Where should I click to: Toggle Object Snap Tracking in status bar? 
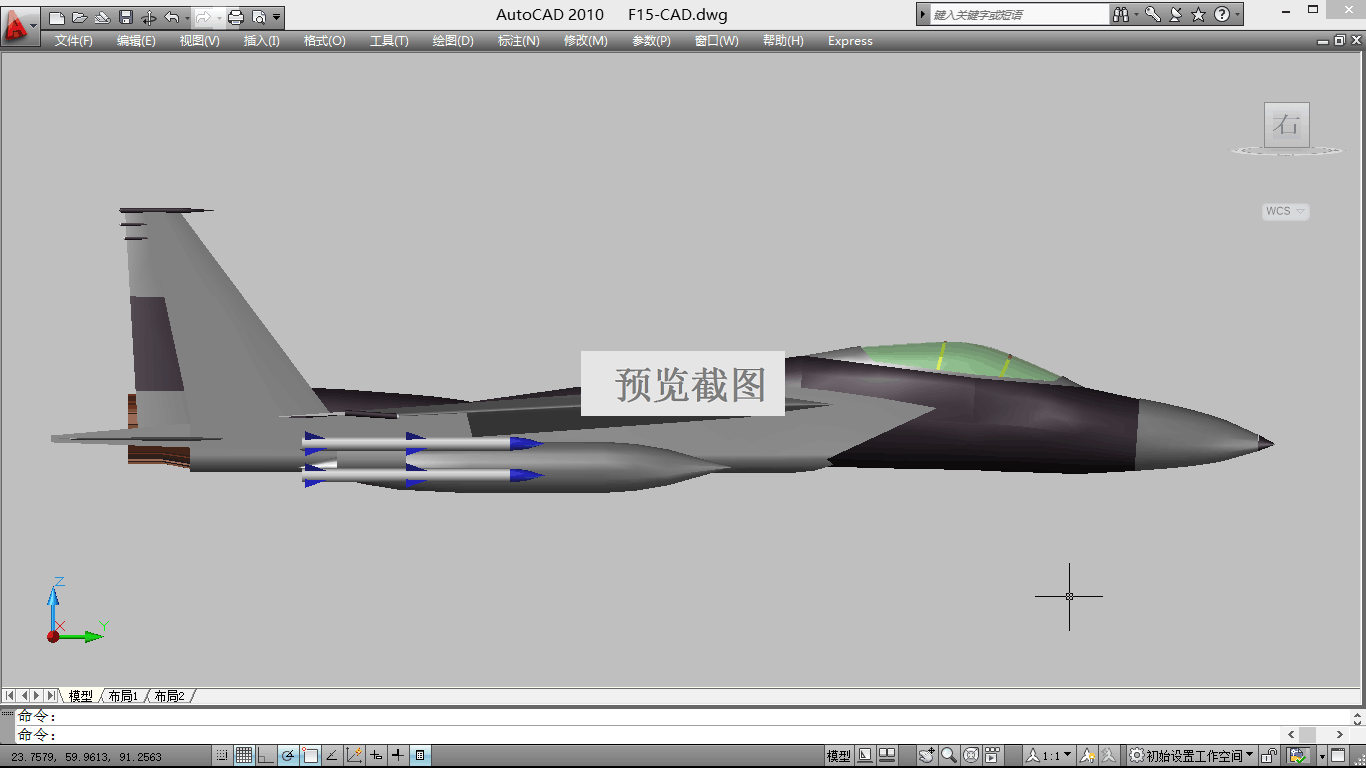pyautogui.click(x=332, y=756)
